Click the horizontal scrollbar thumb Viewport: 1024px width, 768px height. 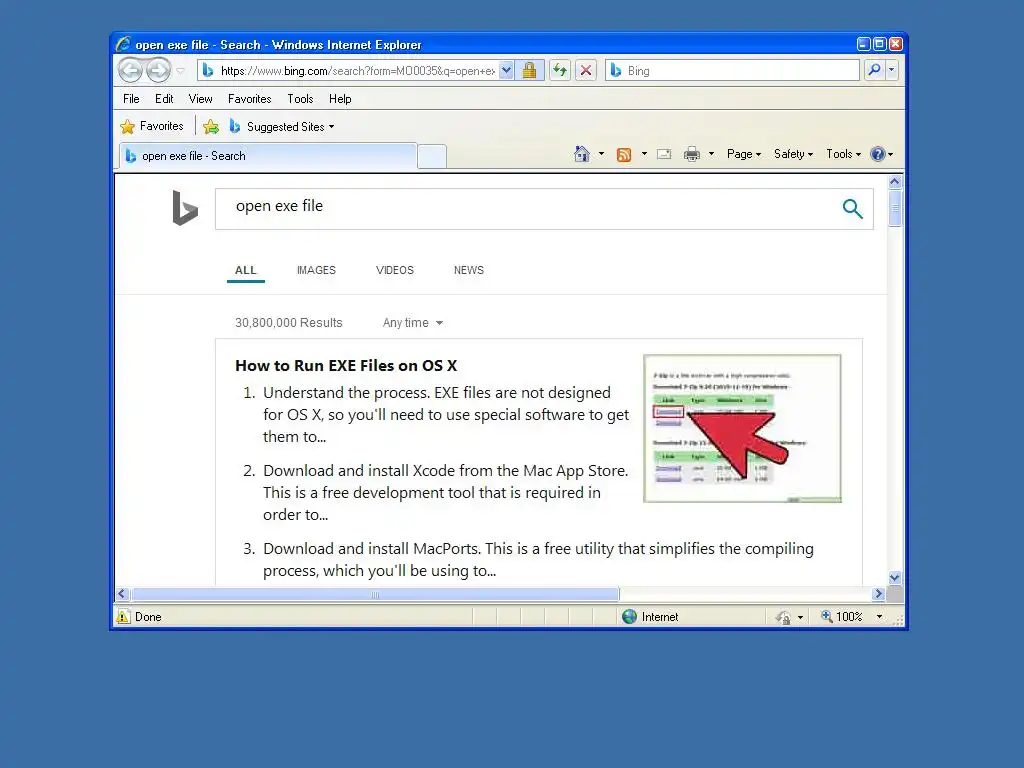coord(375,594)
